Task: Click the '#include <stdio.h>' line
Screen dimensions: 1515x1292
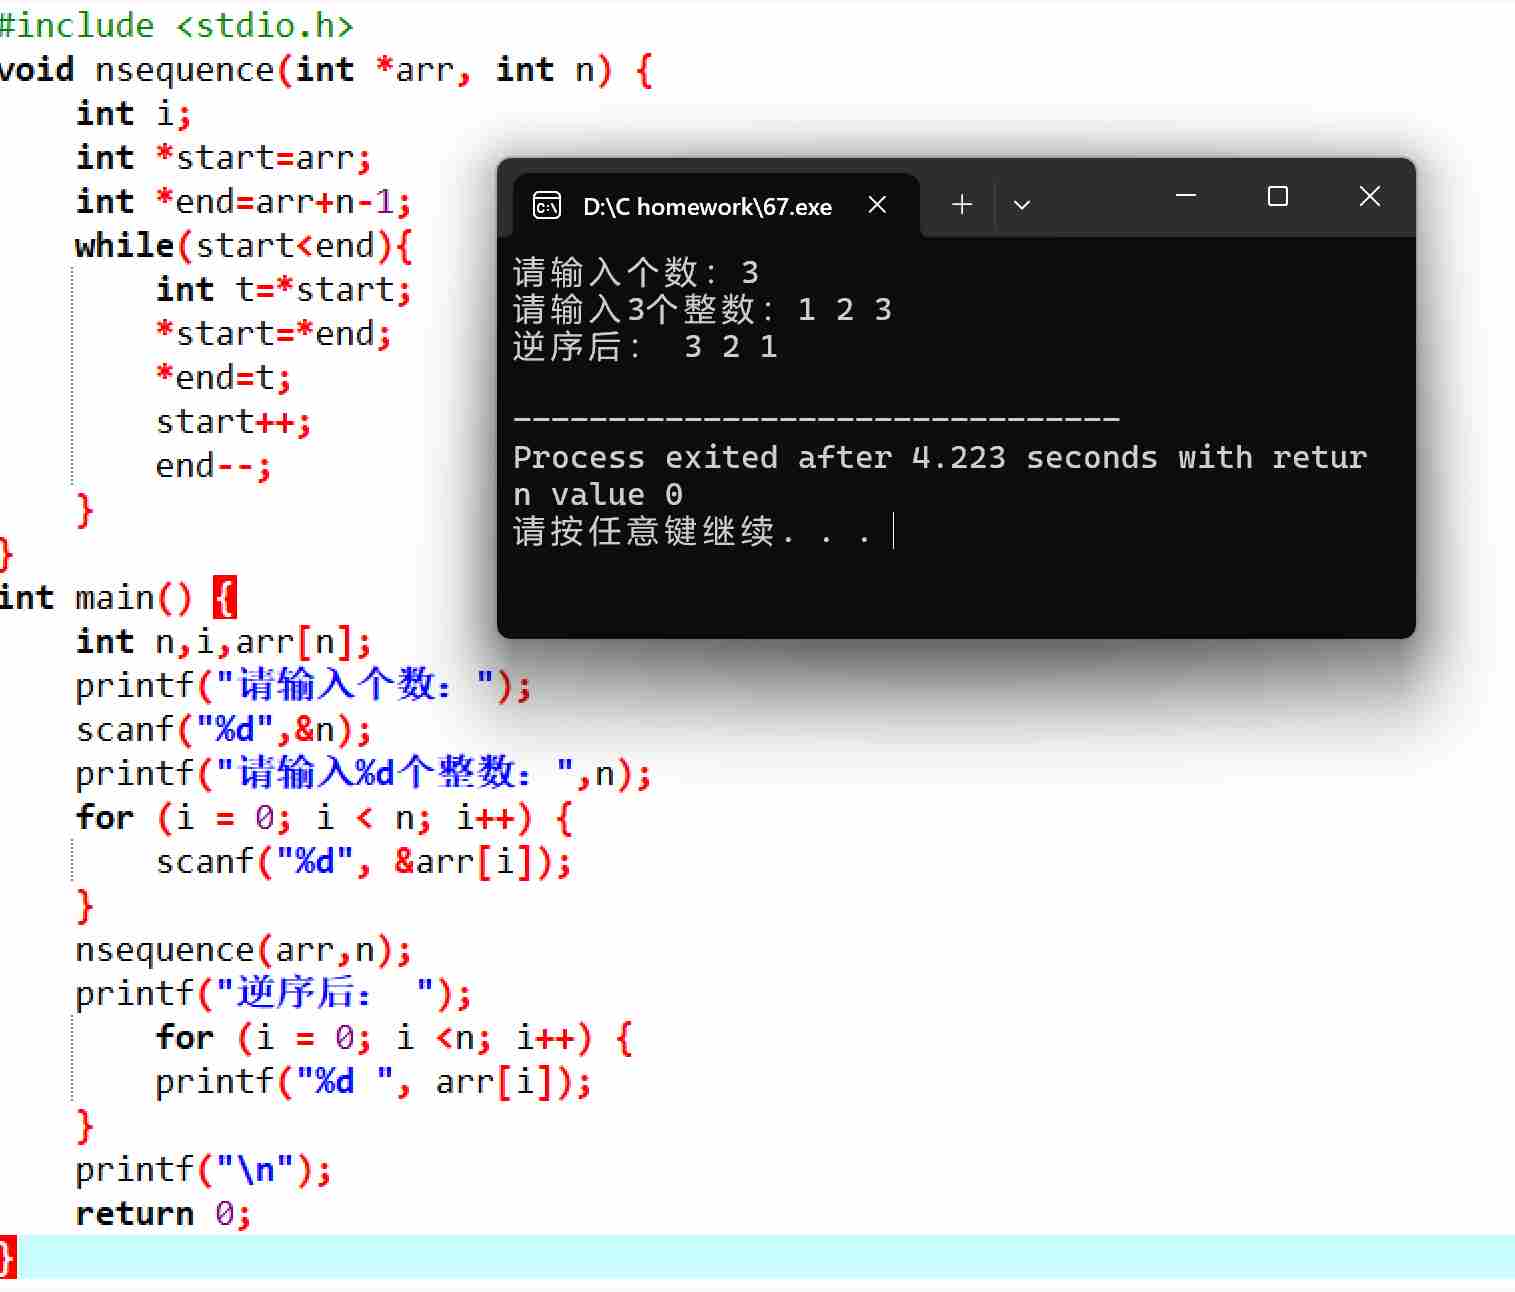Action: coord(176,25)
